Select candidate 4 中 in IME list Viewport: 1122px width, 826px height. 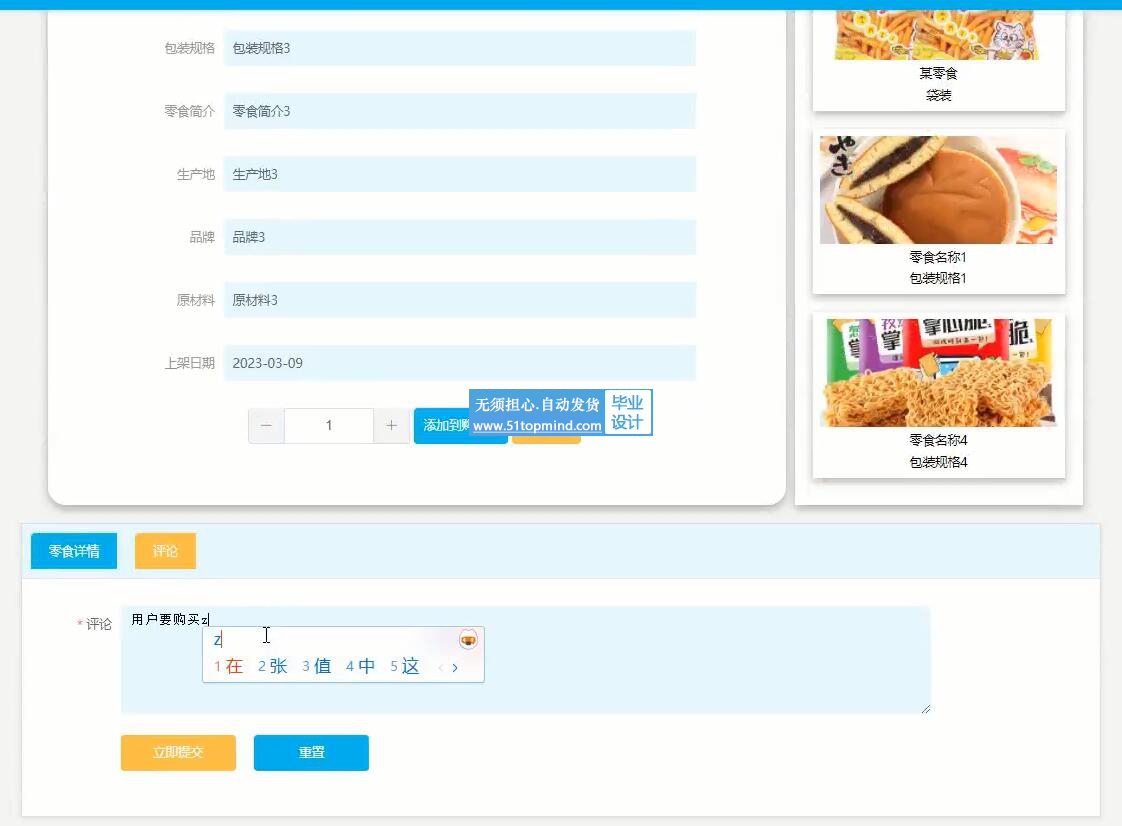(361, 666)
